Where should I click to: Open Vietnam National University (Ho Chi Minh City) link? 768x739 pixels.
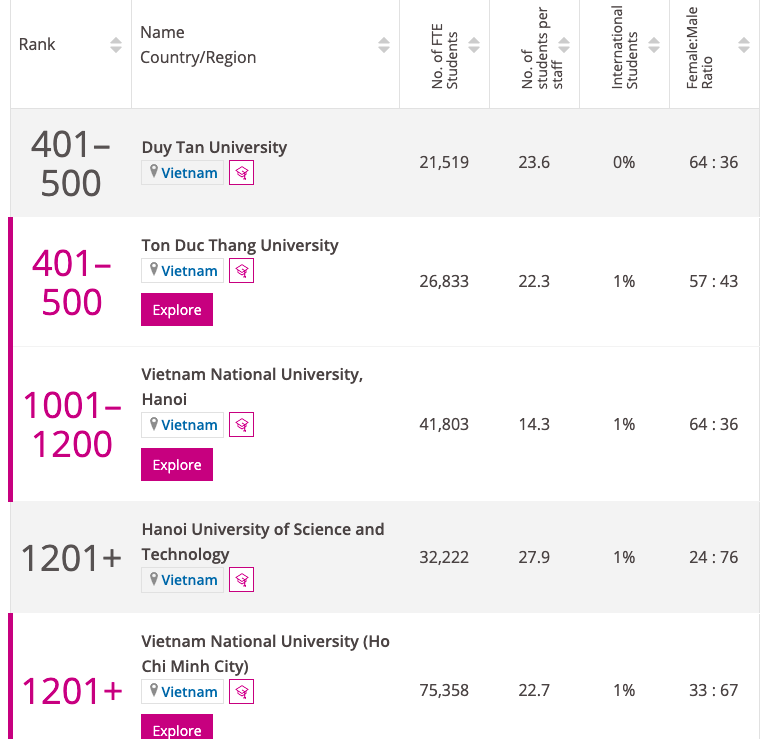point(265,653)
